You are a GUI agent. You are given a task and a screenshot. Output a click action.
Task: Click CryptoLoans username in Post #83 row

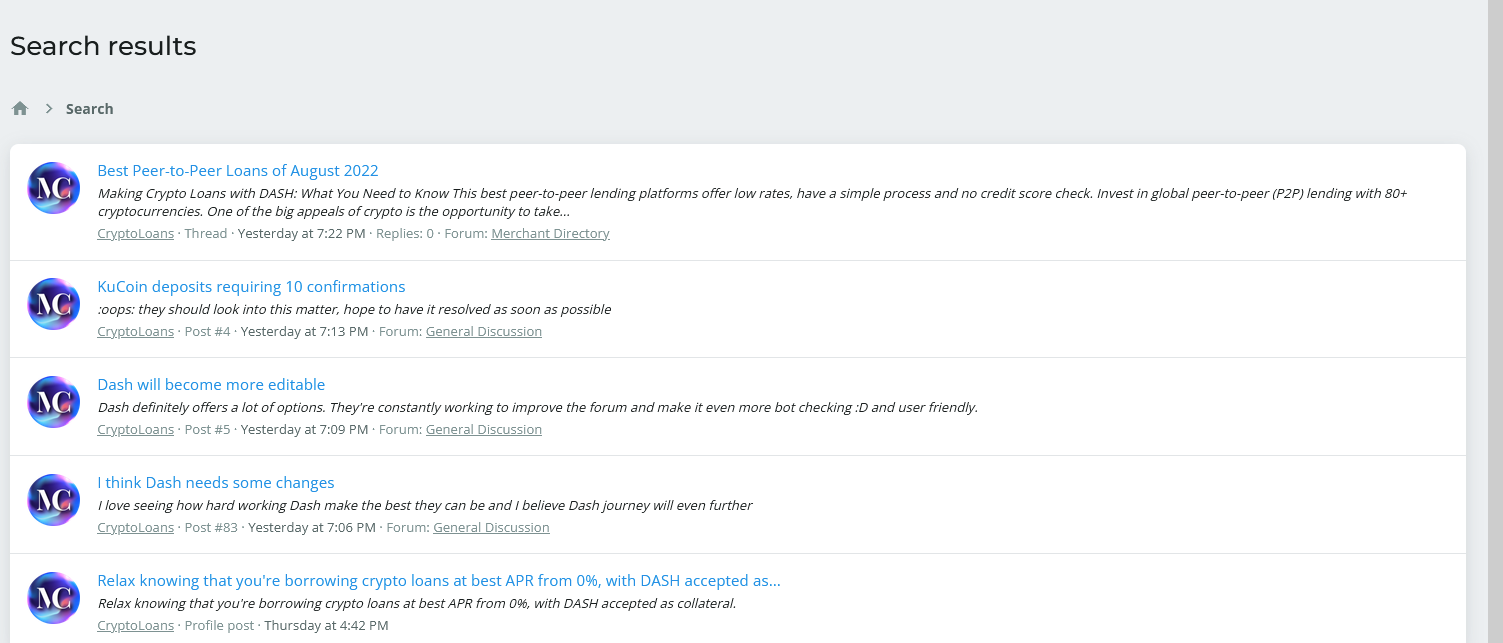pyautogui.click(x=136, y=527)
